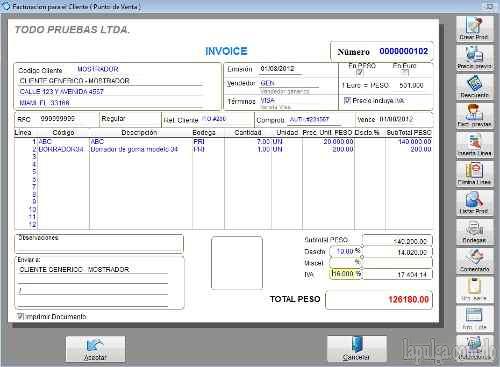The height and width of the screenshot is (367, 500).
Task: Click the Observaciones text box
Action: (x=99, y=243)
